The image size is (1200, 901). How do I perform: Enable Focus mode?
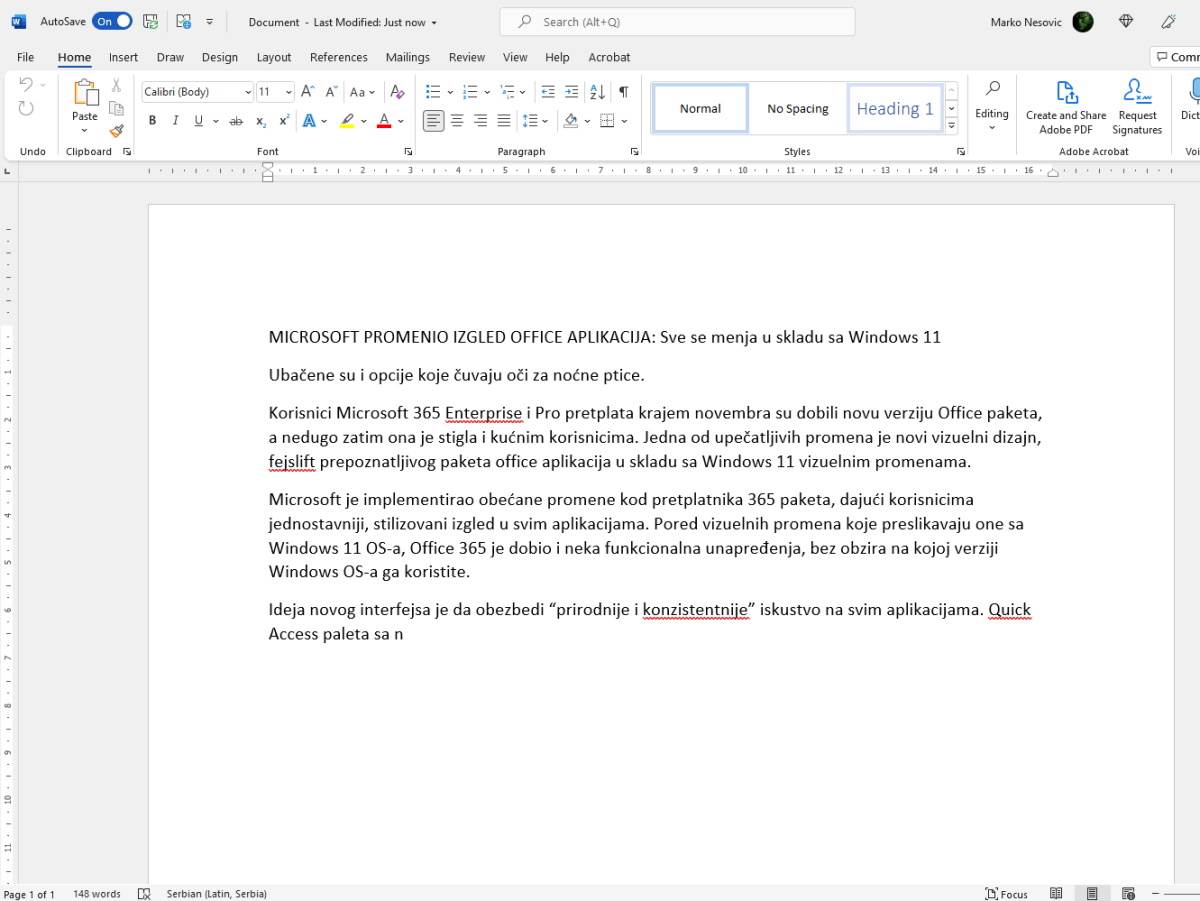pos(1006,893)
